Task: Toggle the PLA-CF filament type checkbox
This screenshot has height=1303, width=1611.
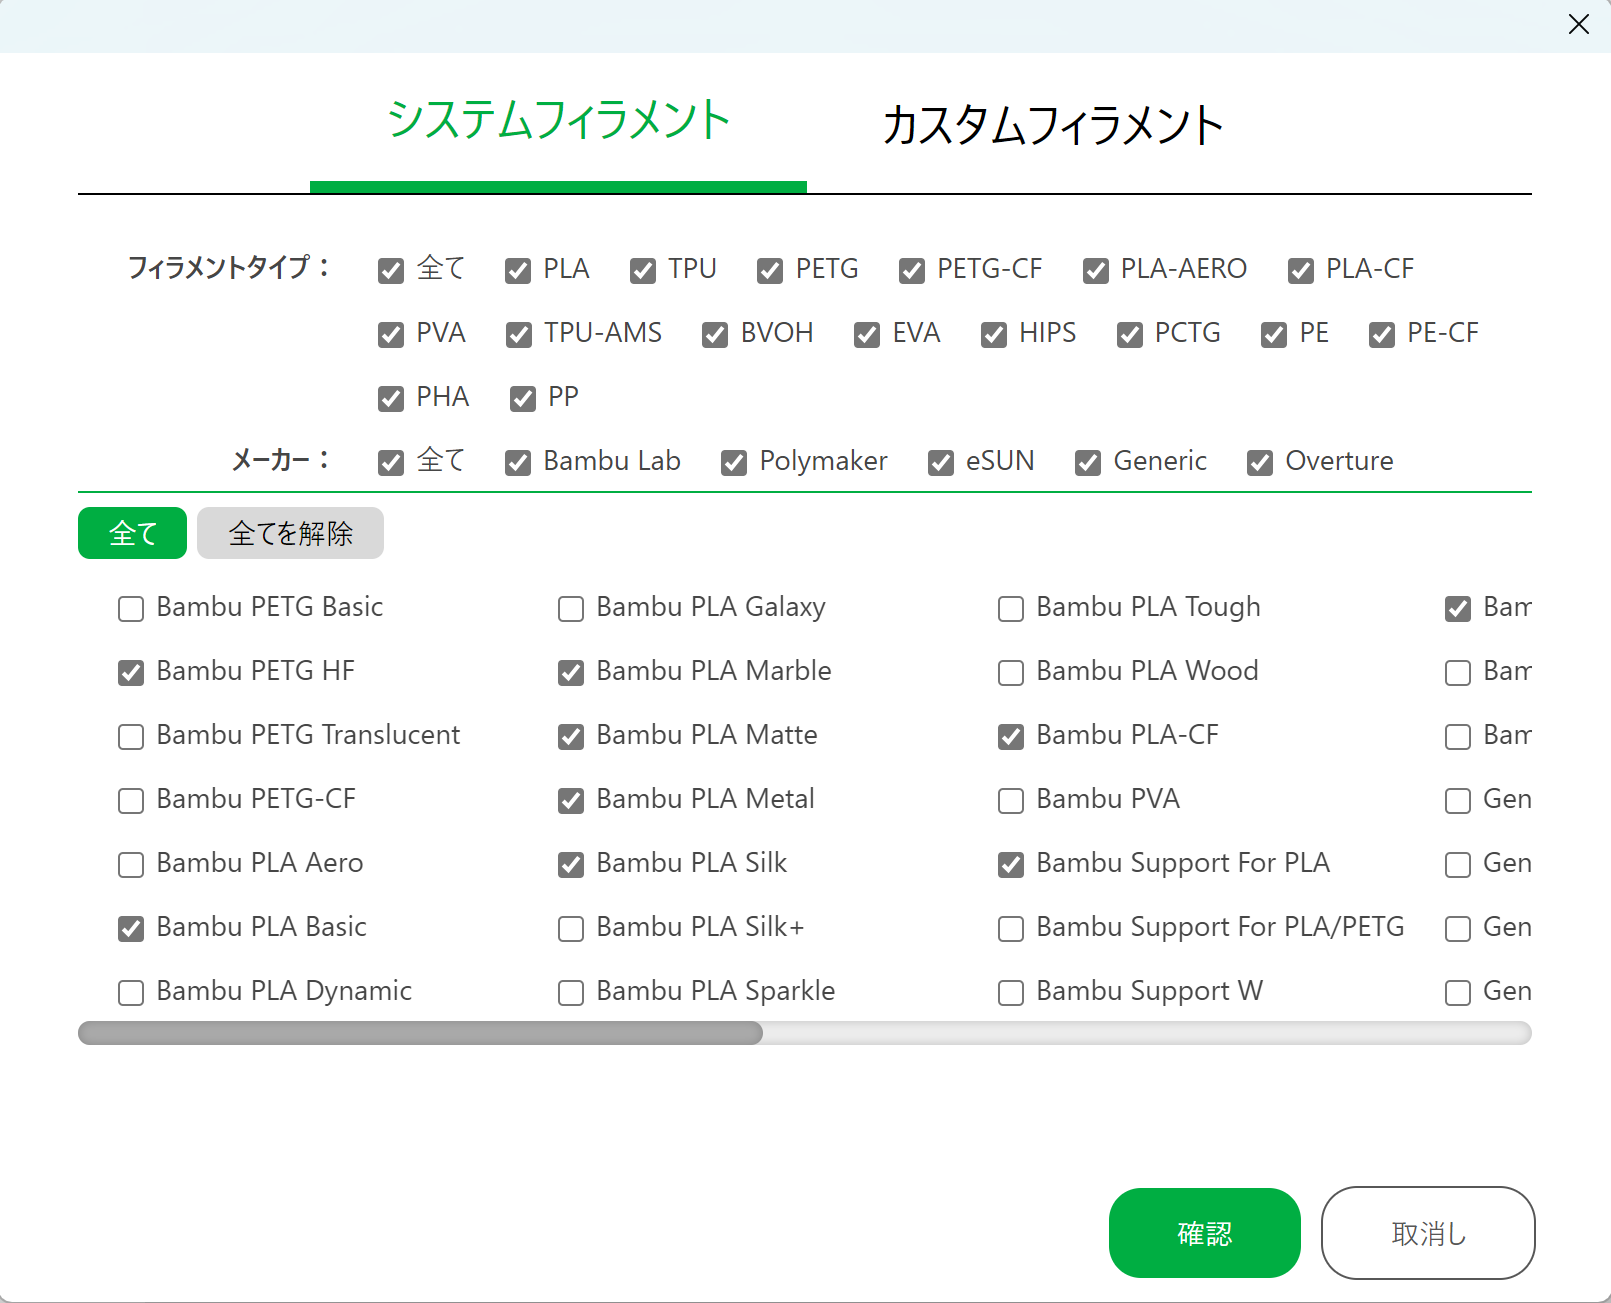Action: [x=1301, y=270]
